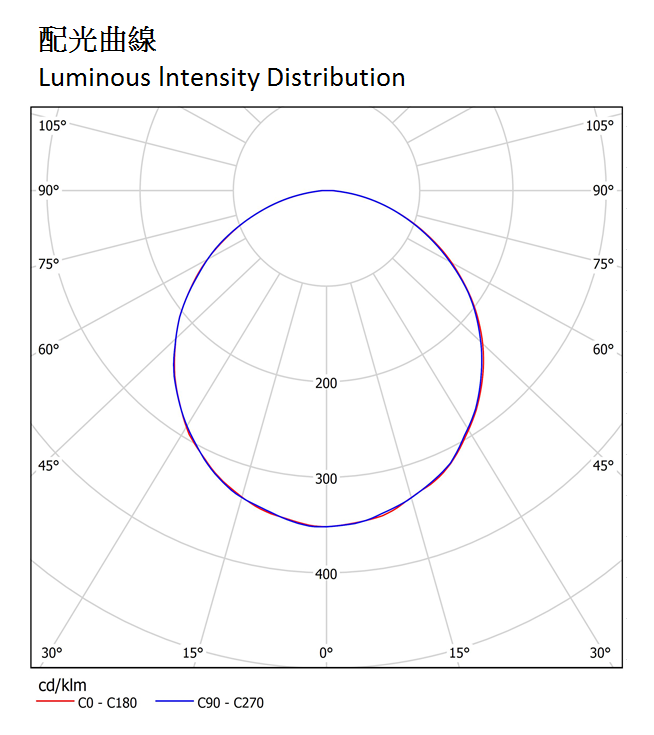Click the 400 radial scale label
This screenshot has width=654, height=735.
click(x=326, y=574)
